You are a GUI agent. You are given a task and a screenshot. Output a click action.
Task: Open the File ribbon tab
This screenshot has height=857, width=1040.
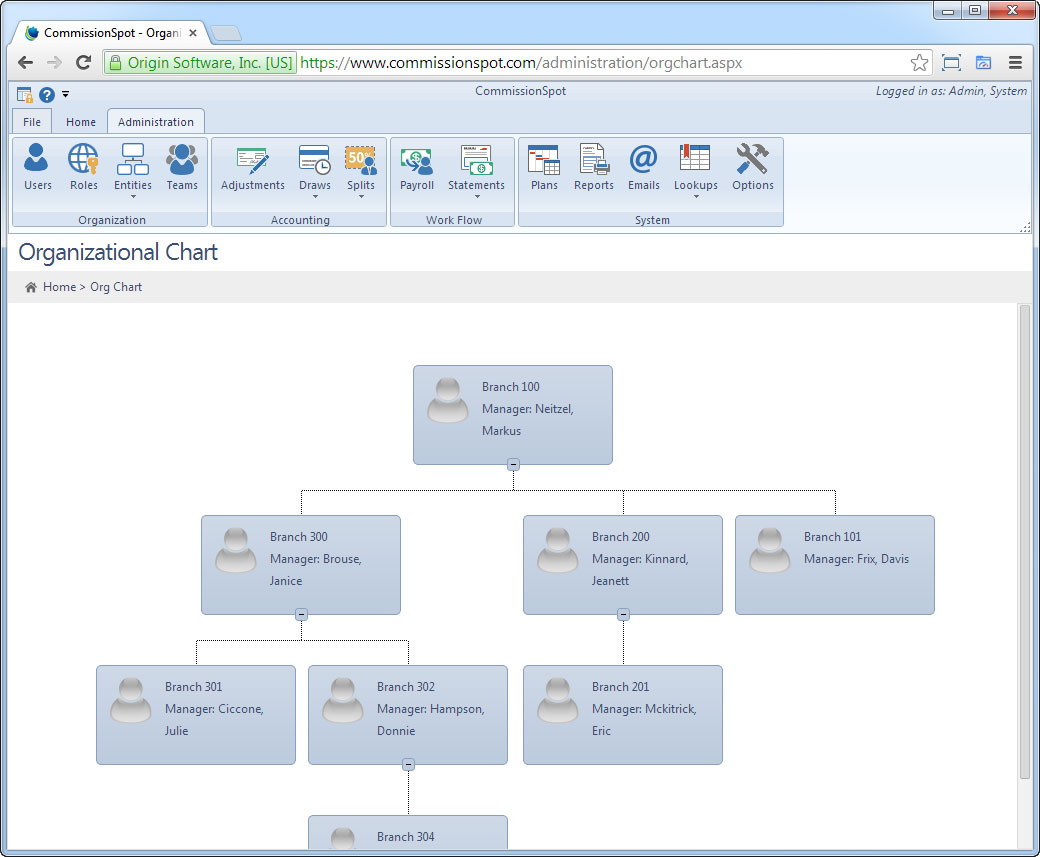(x=32, y=122)
